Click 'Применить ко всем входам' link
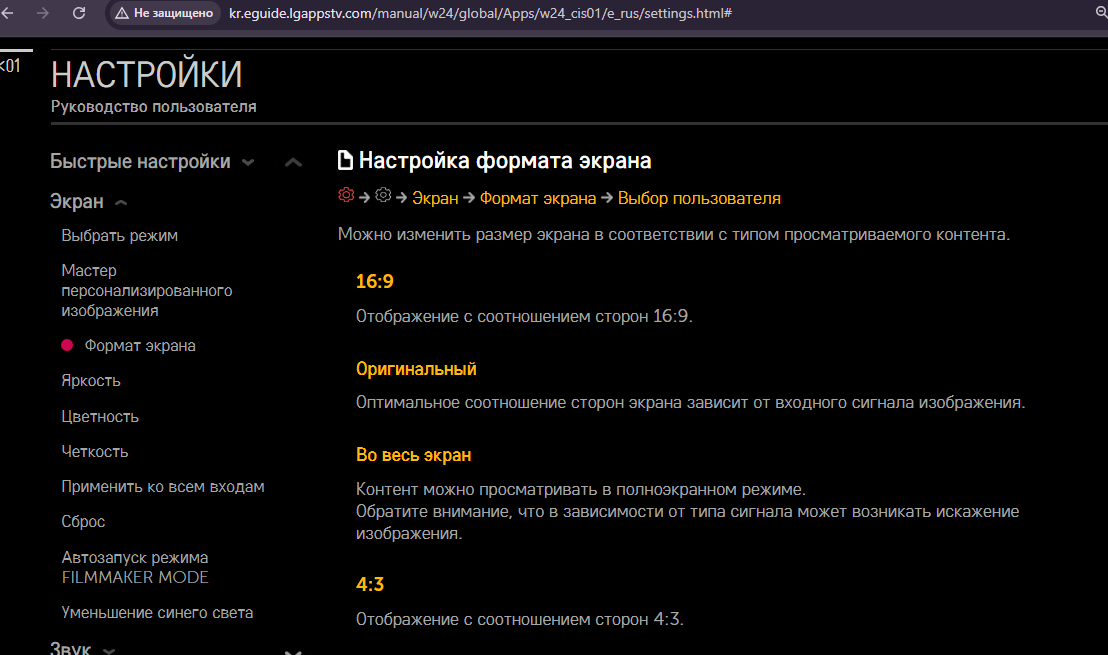 163,487
